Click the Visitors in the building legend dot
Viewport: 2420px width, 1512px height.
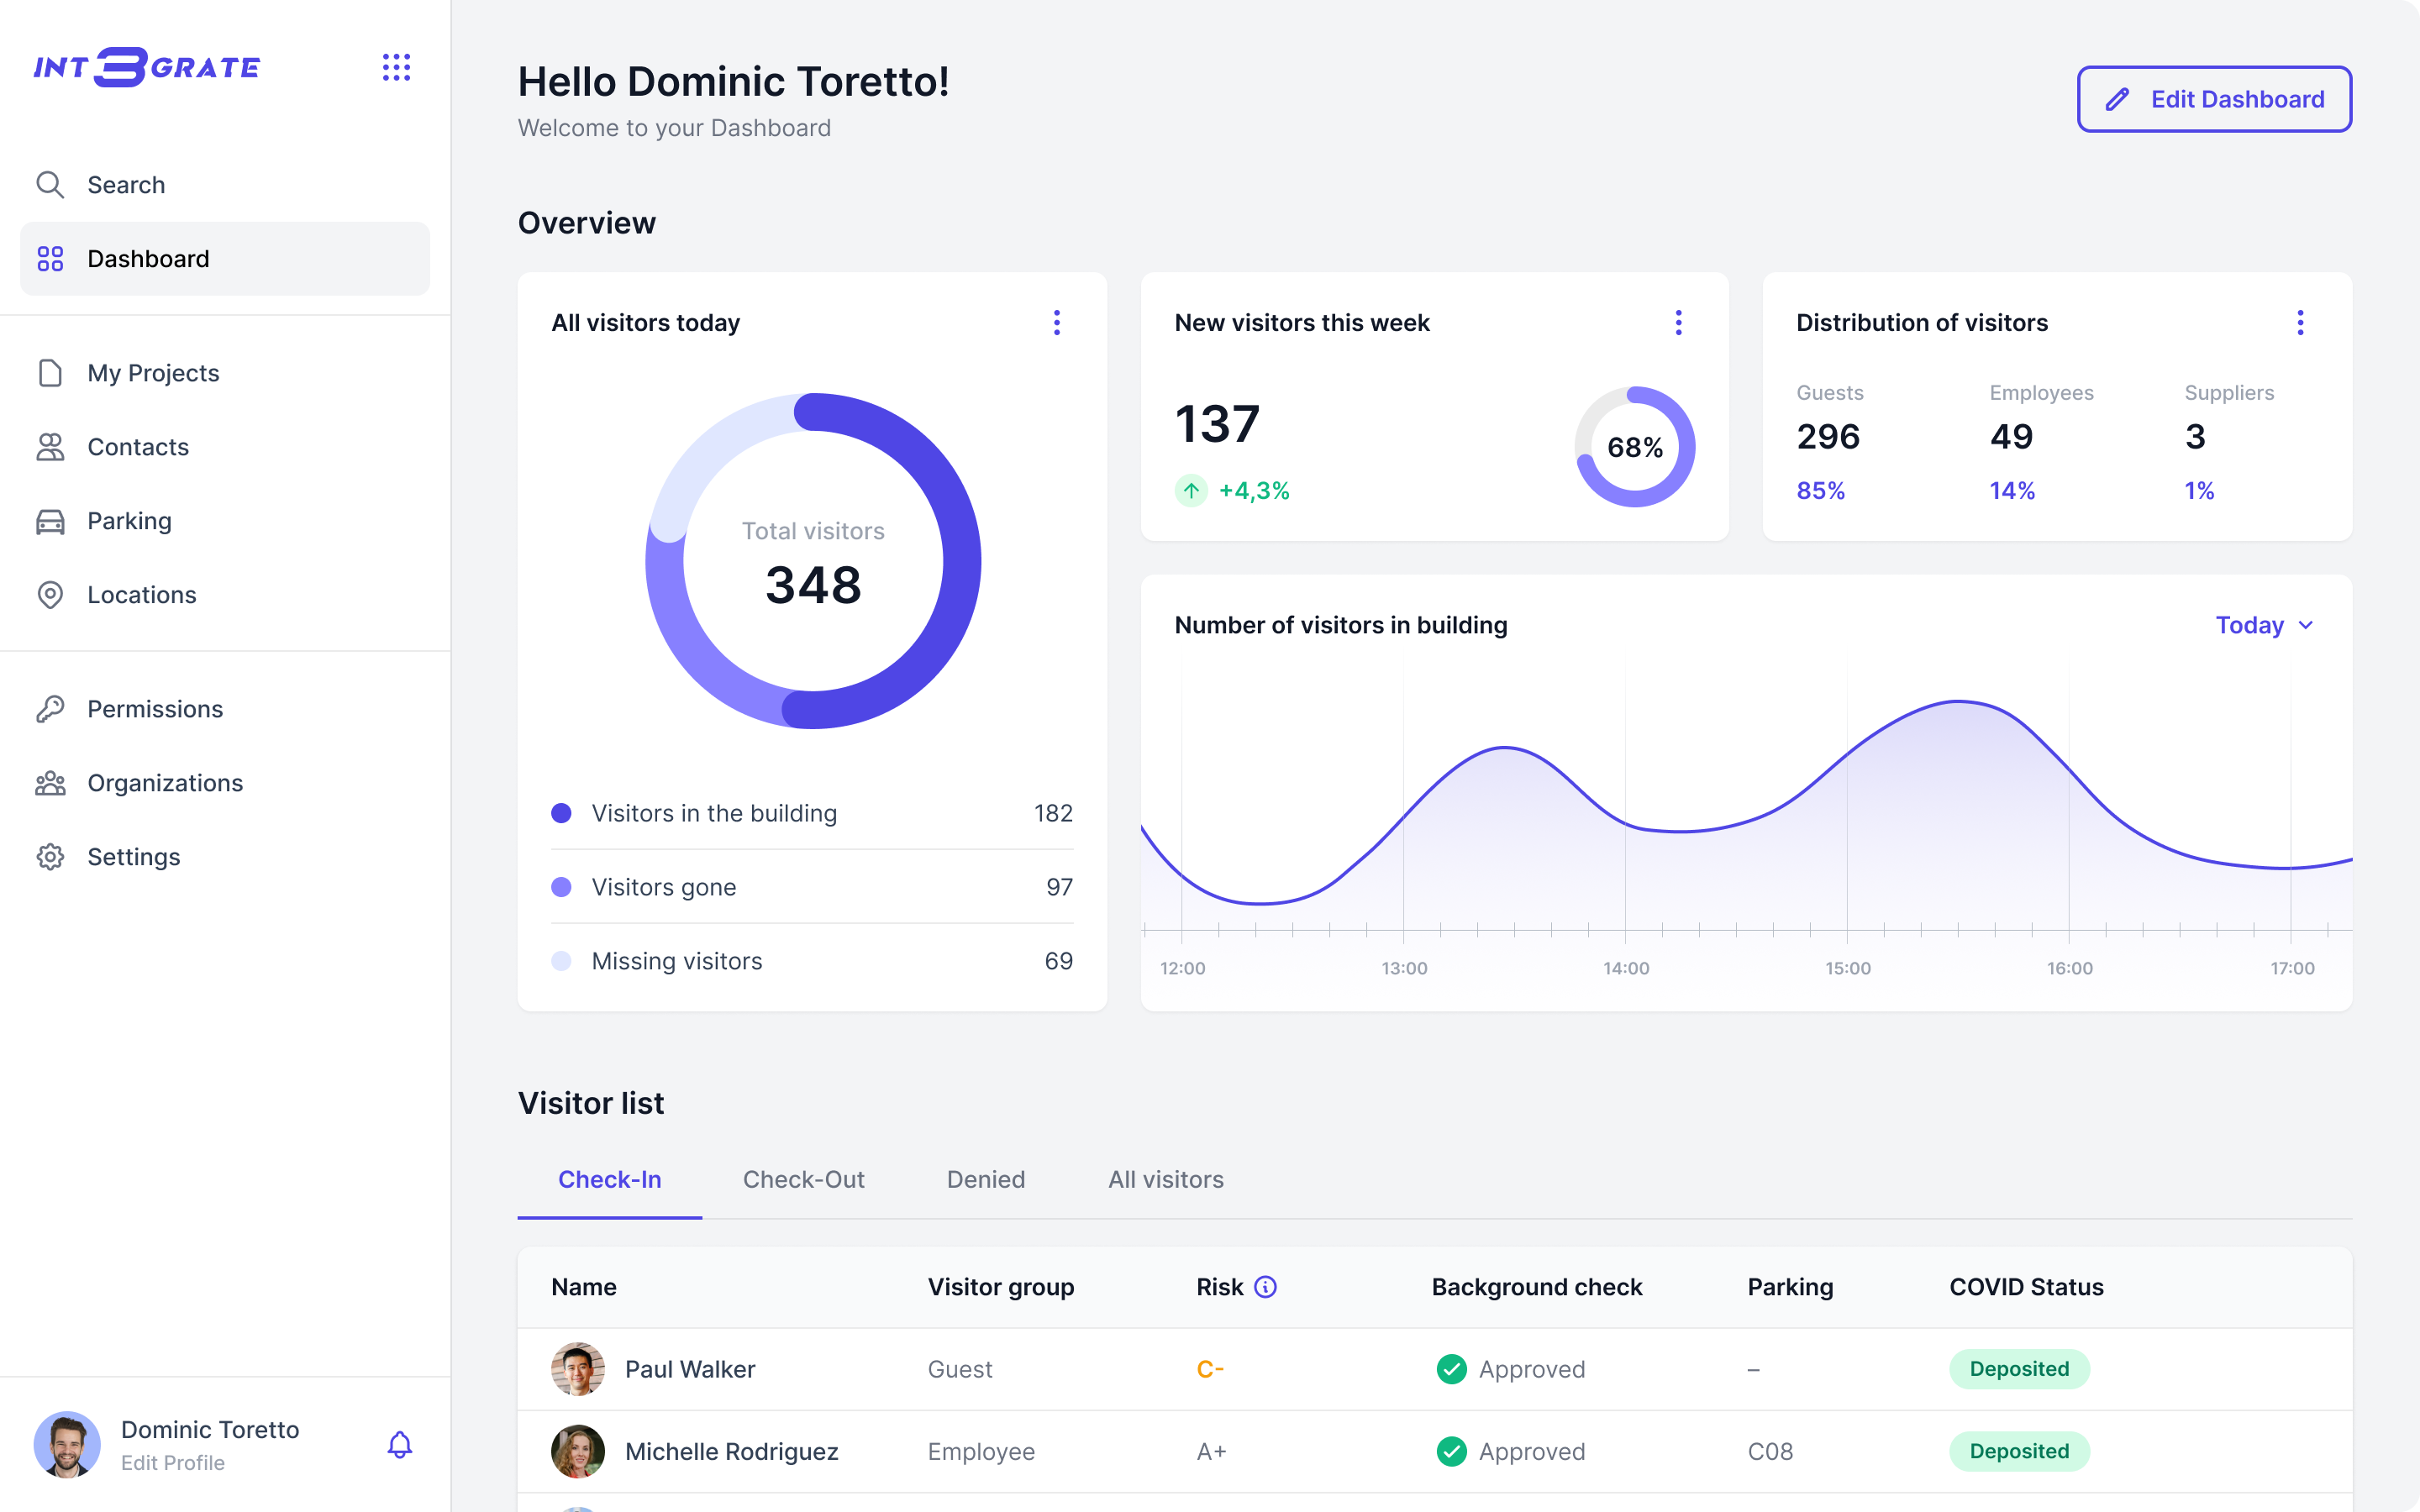pyautogui.click(x=561, y=813)
